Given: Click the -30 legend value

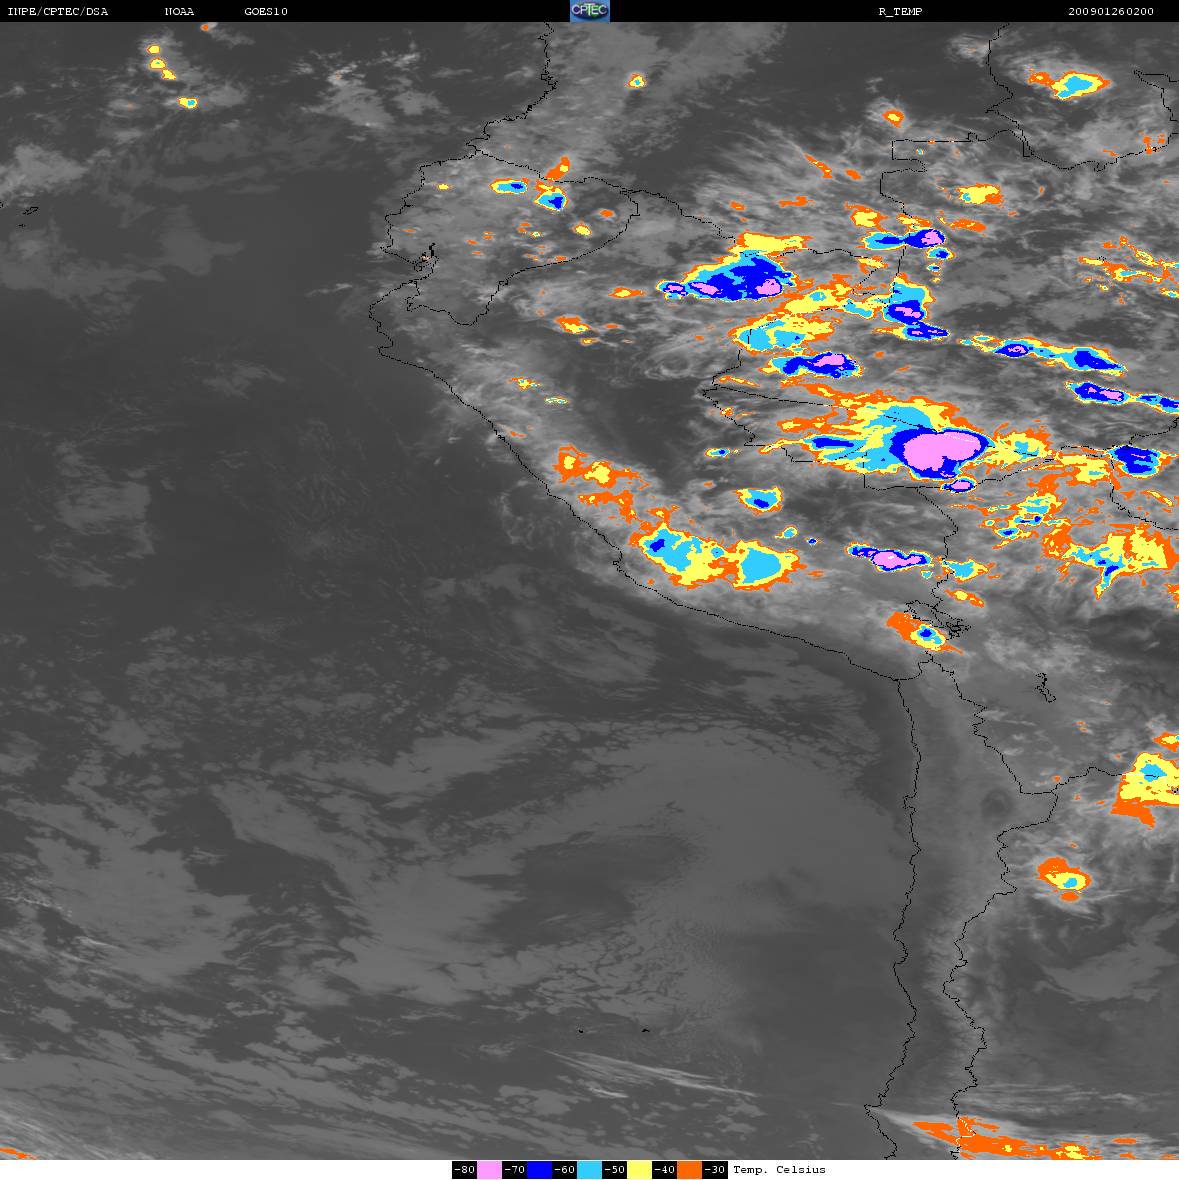Looking at the screenshot, I should [715, 1169].
